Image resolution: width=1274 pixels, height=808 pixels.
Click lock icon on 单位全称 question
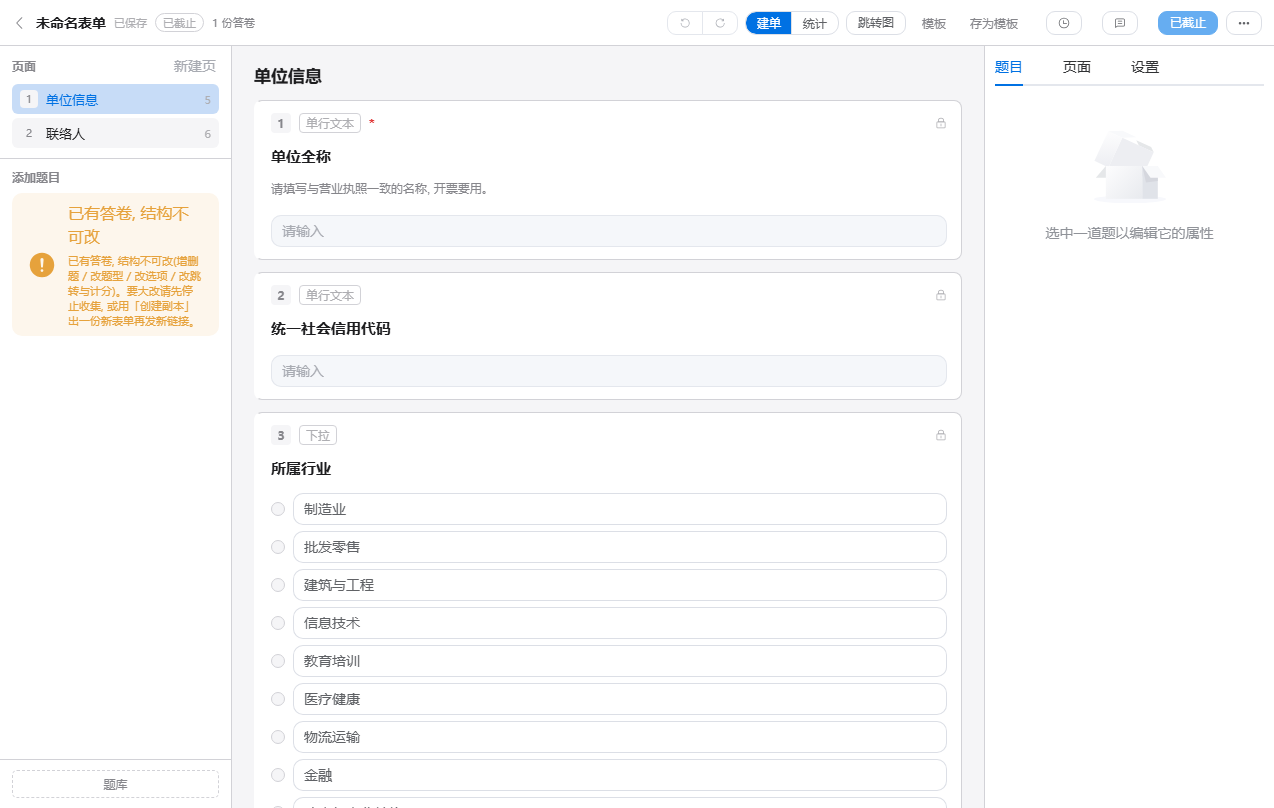(941, 123)
